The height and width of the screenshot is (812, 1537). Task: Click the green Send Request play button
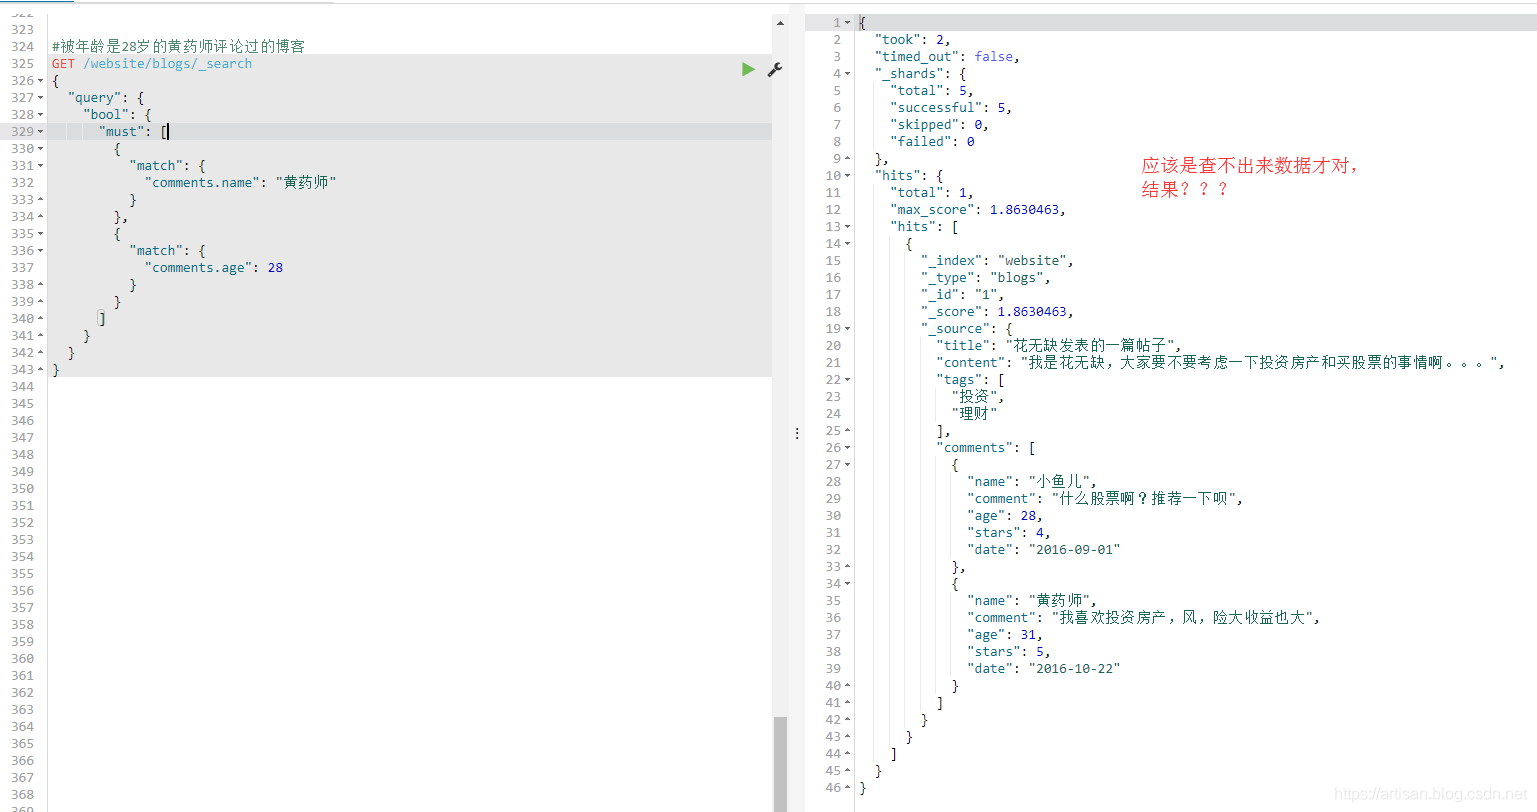coord(748,69)
